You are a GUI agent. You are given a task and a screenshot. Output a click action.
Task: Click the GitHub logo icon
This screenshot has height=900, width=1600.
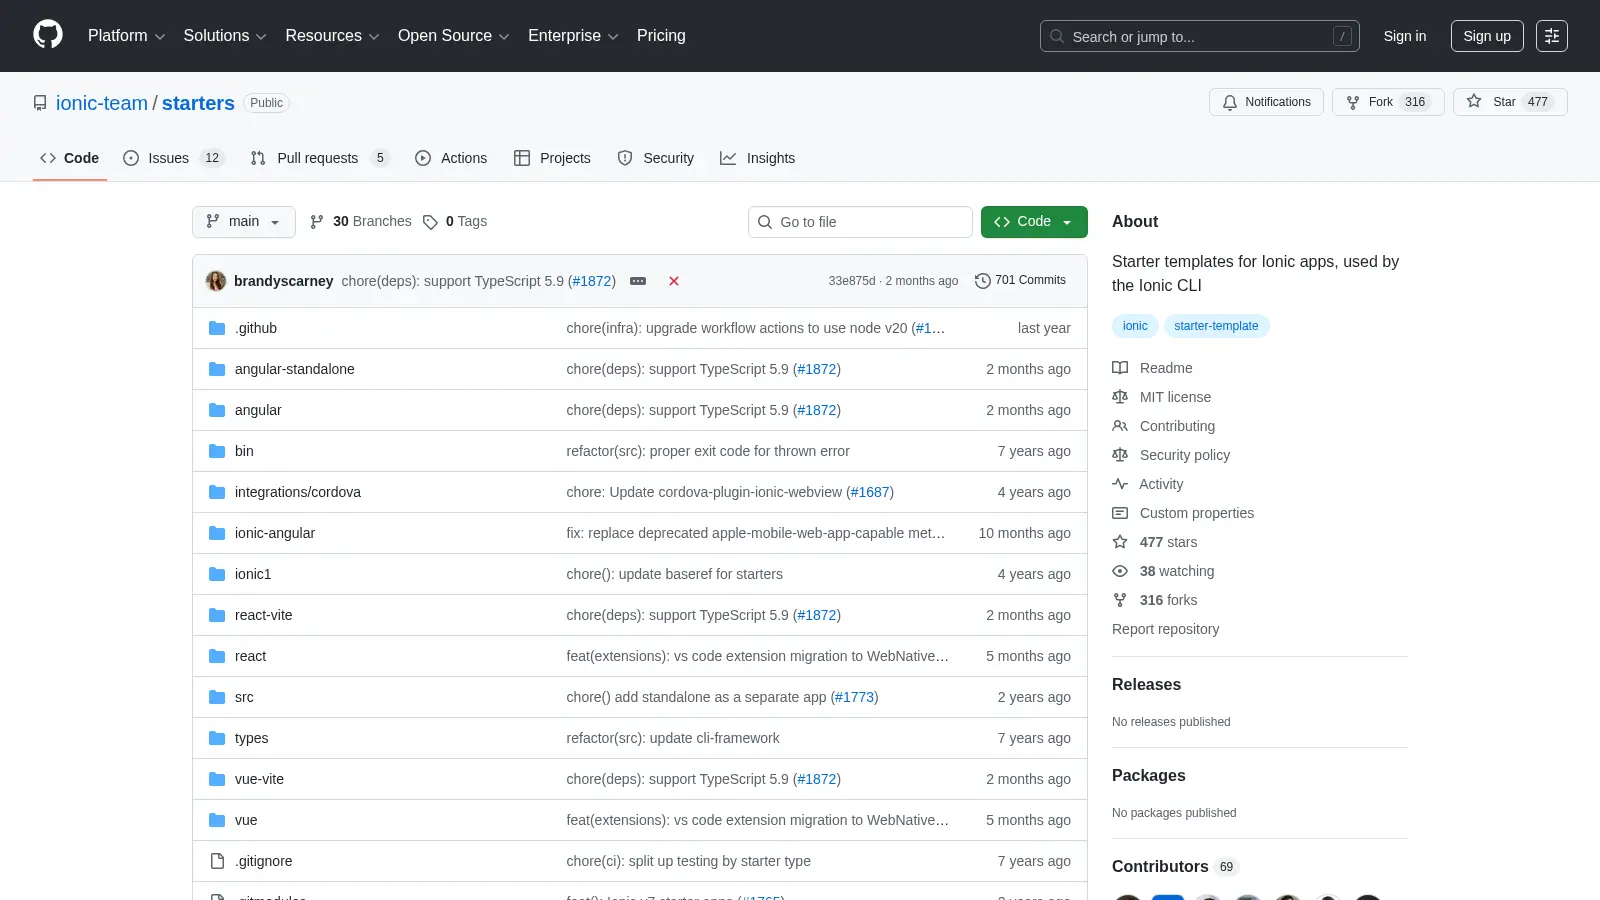(x=48, y=35)
